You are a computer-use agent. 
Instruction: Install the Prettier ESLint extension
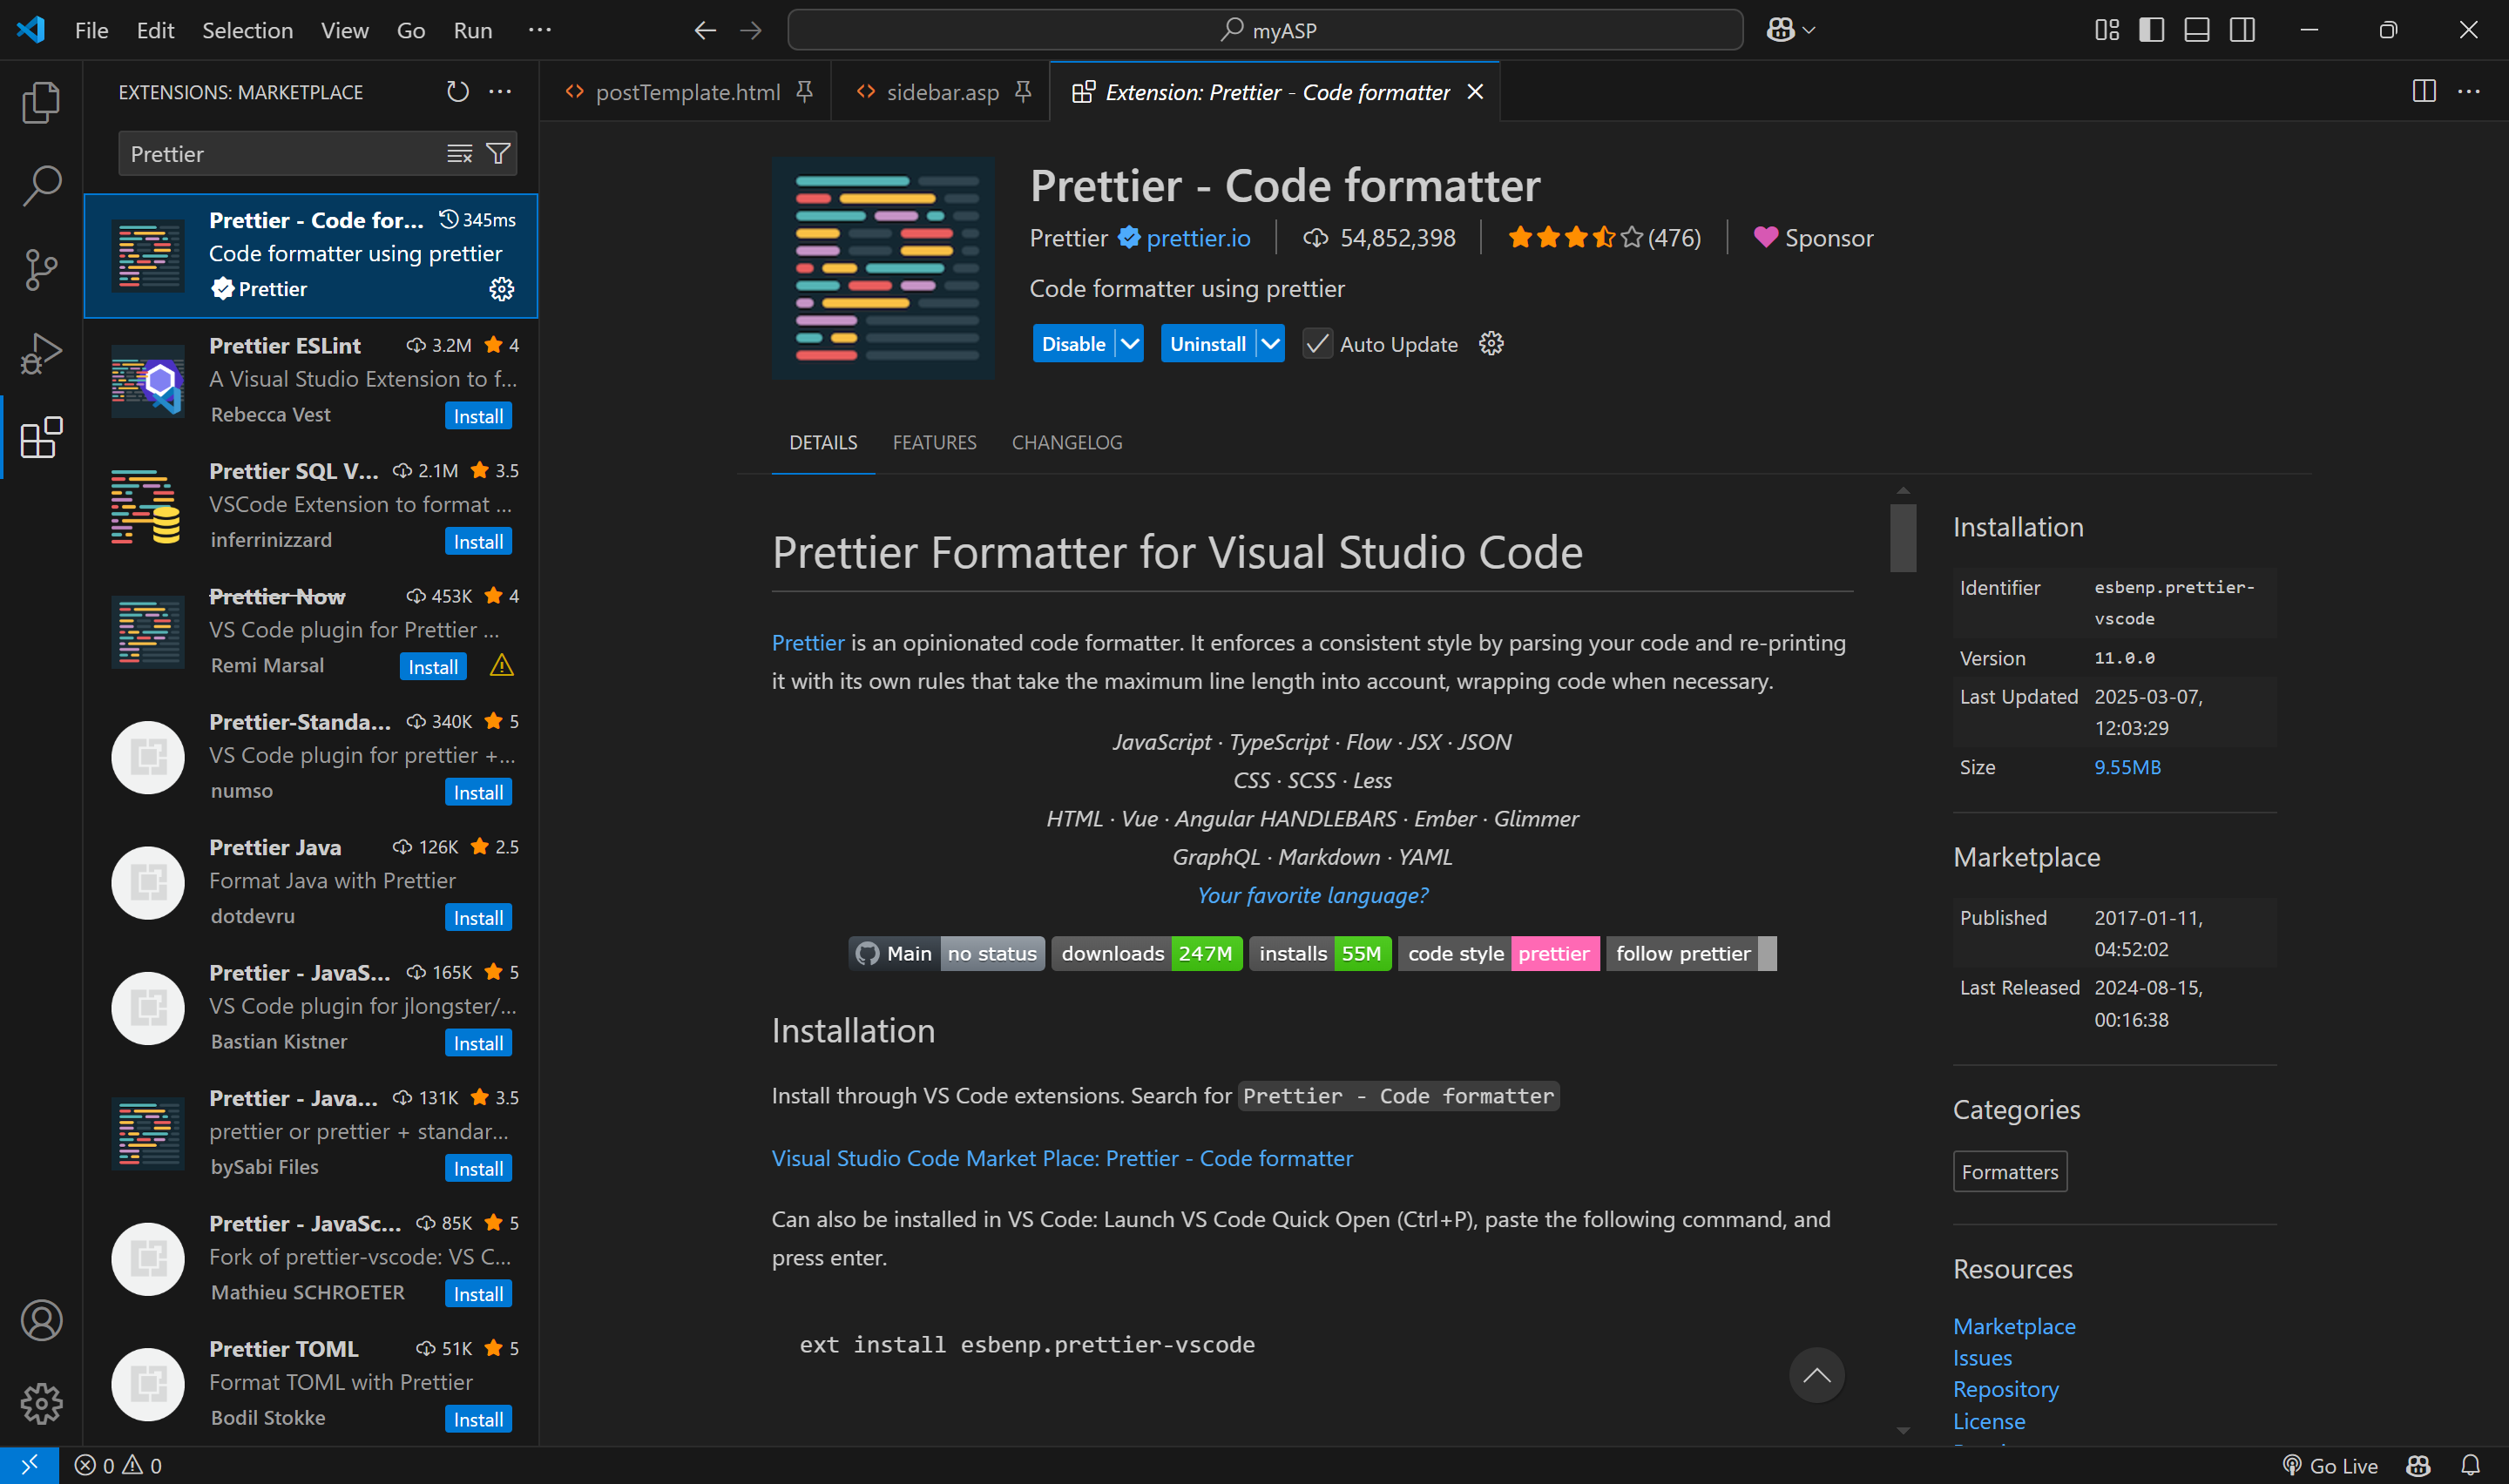[x=478, y=416]
